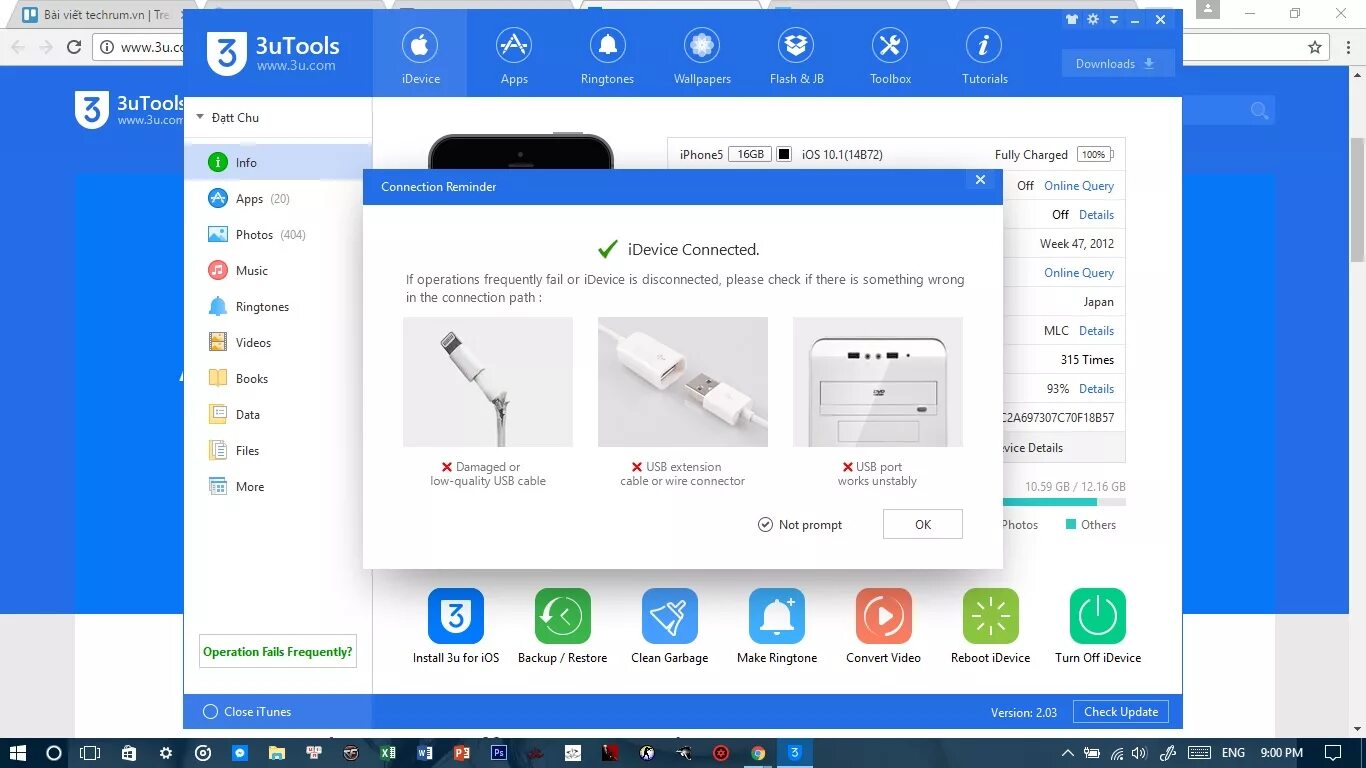The width and height of the screenshot is (1366, 768).
Task: Select Data in the sidebar
Action: (x=278, y=414)
